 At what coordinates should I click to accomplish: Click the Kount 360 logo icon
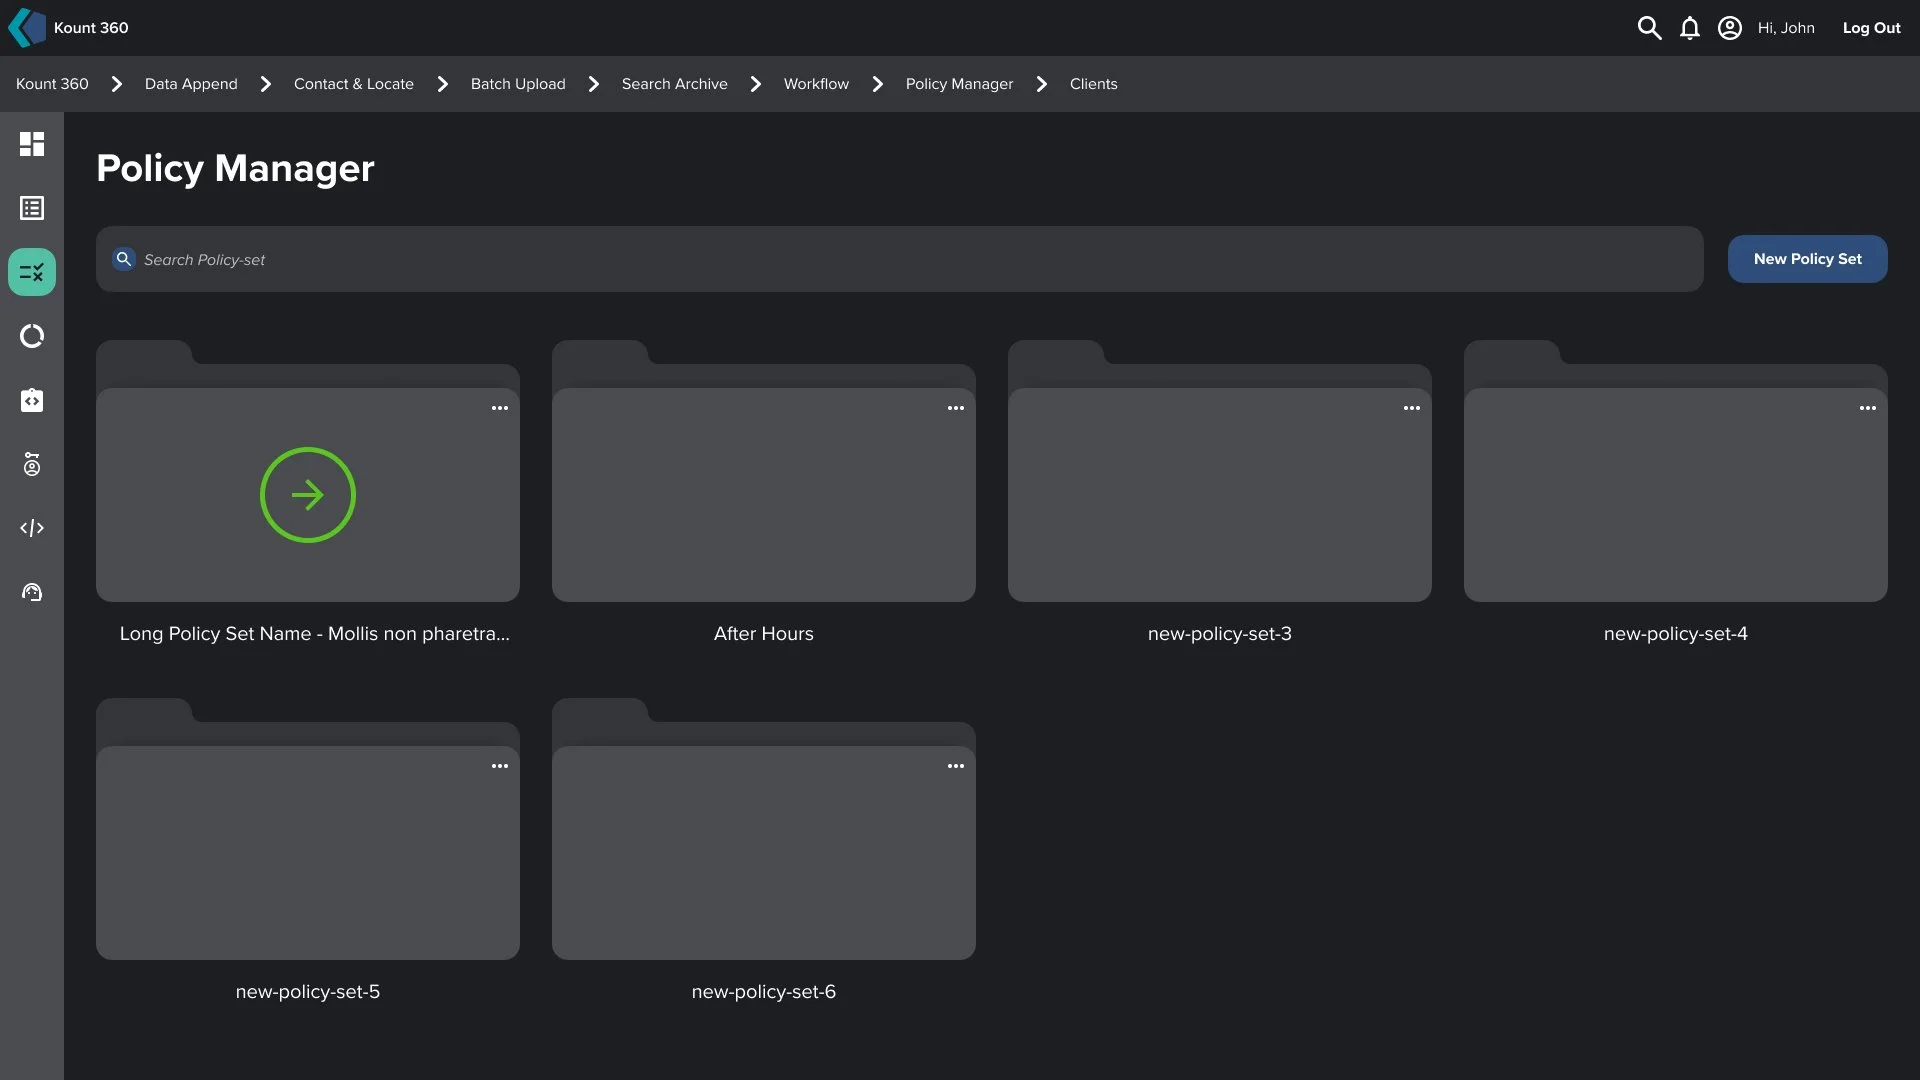(27, 28)
